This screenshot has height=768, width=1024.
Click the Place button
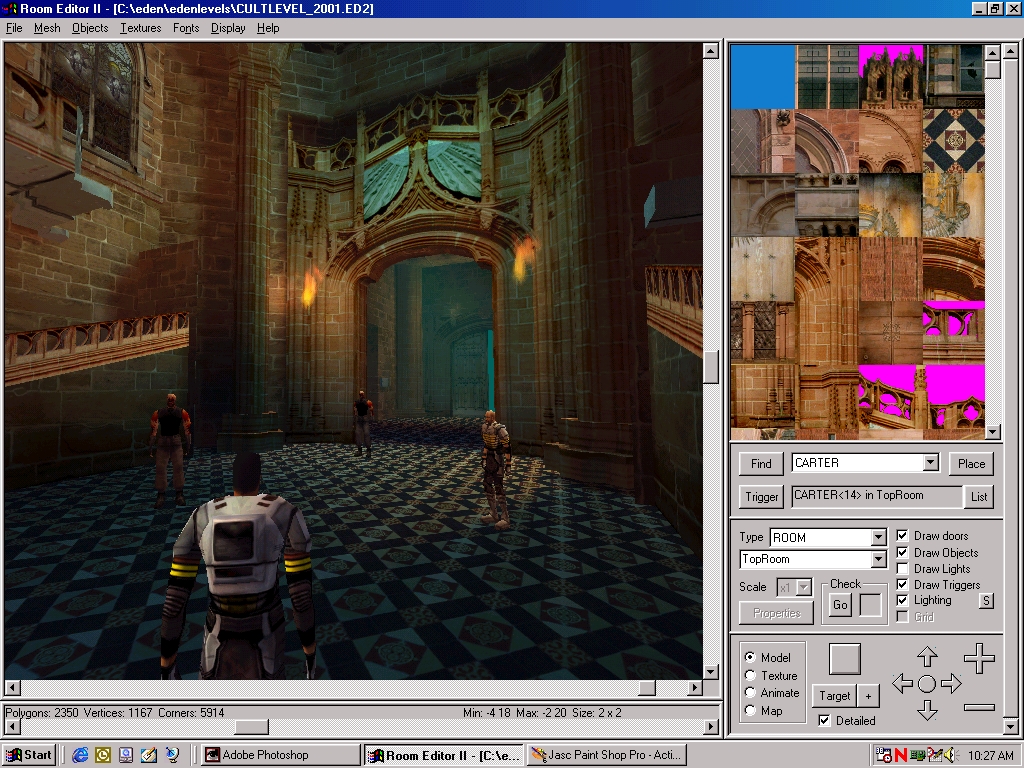(971, 464)
